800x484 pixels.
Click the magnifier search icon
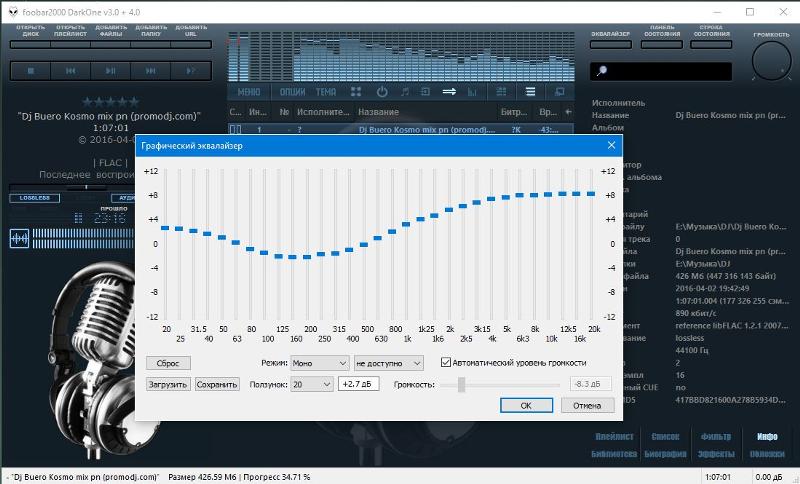[x=602, y=70]
